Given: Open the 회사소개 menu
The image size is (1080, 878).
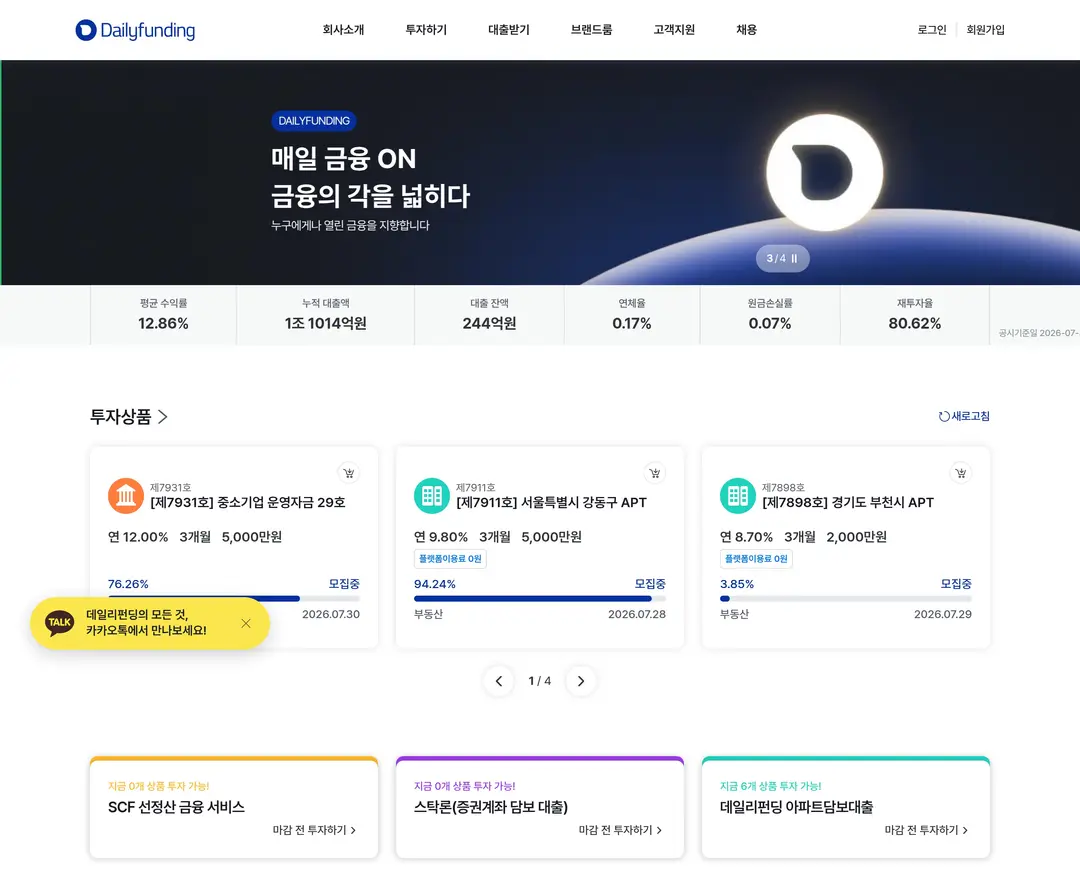Looking at the screenshot, I should coord(343,30).
